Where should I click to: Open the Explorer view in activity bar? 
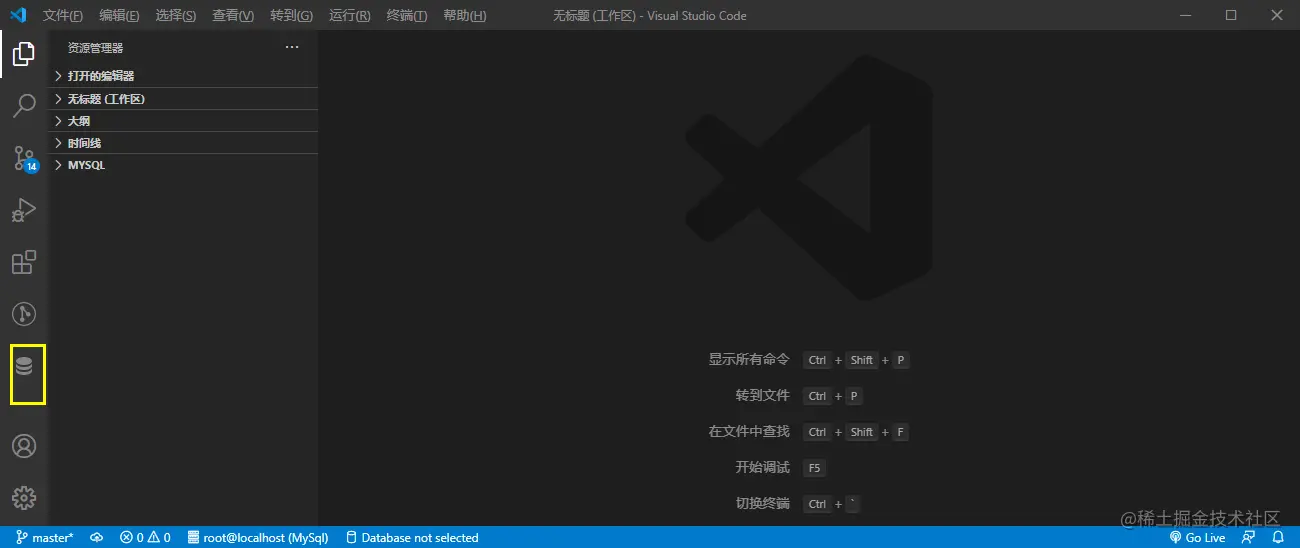[x=24, y=54]
